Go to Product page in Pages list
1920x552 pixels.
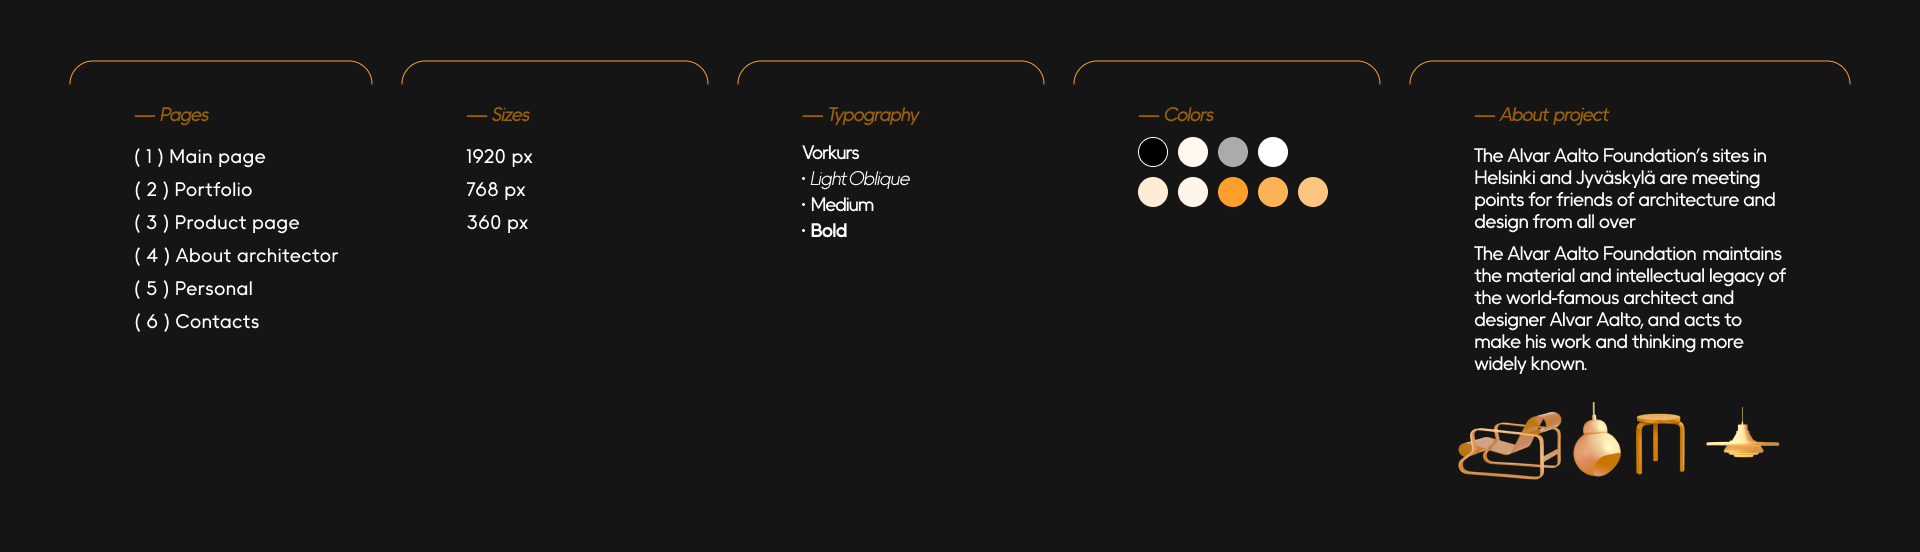(x=217, y=223)
